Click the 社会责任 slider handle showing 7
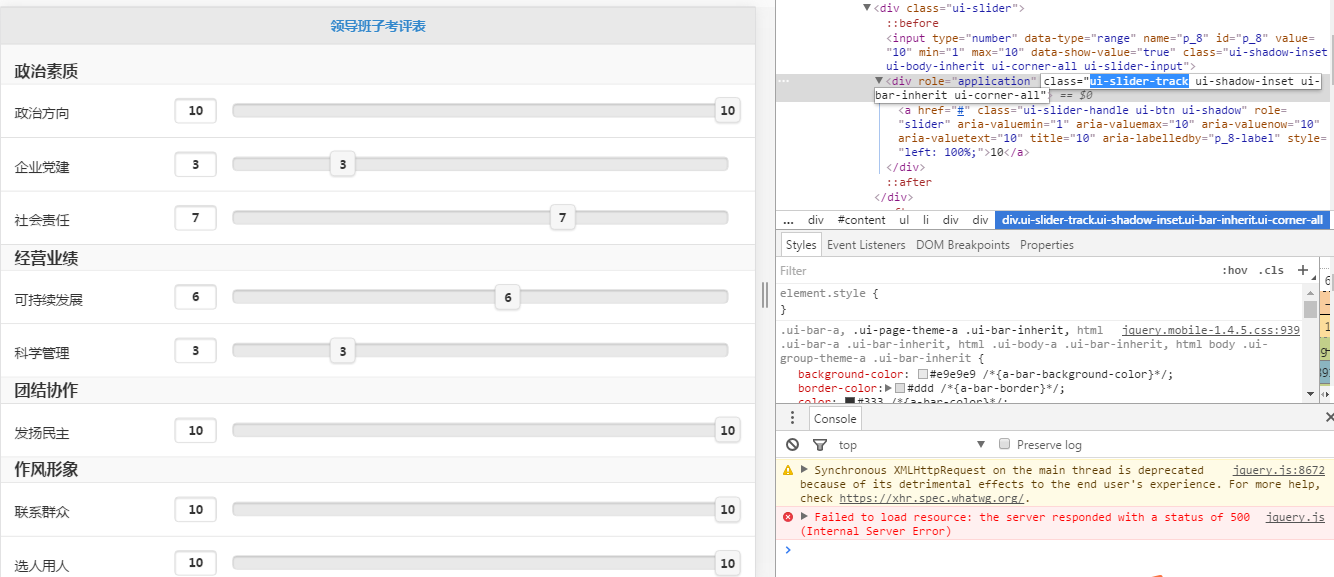The image size is (1334, 577). [562, 217]
